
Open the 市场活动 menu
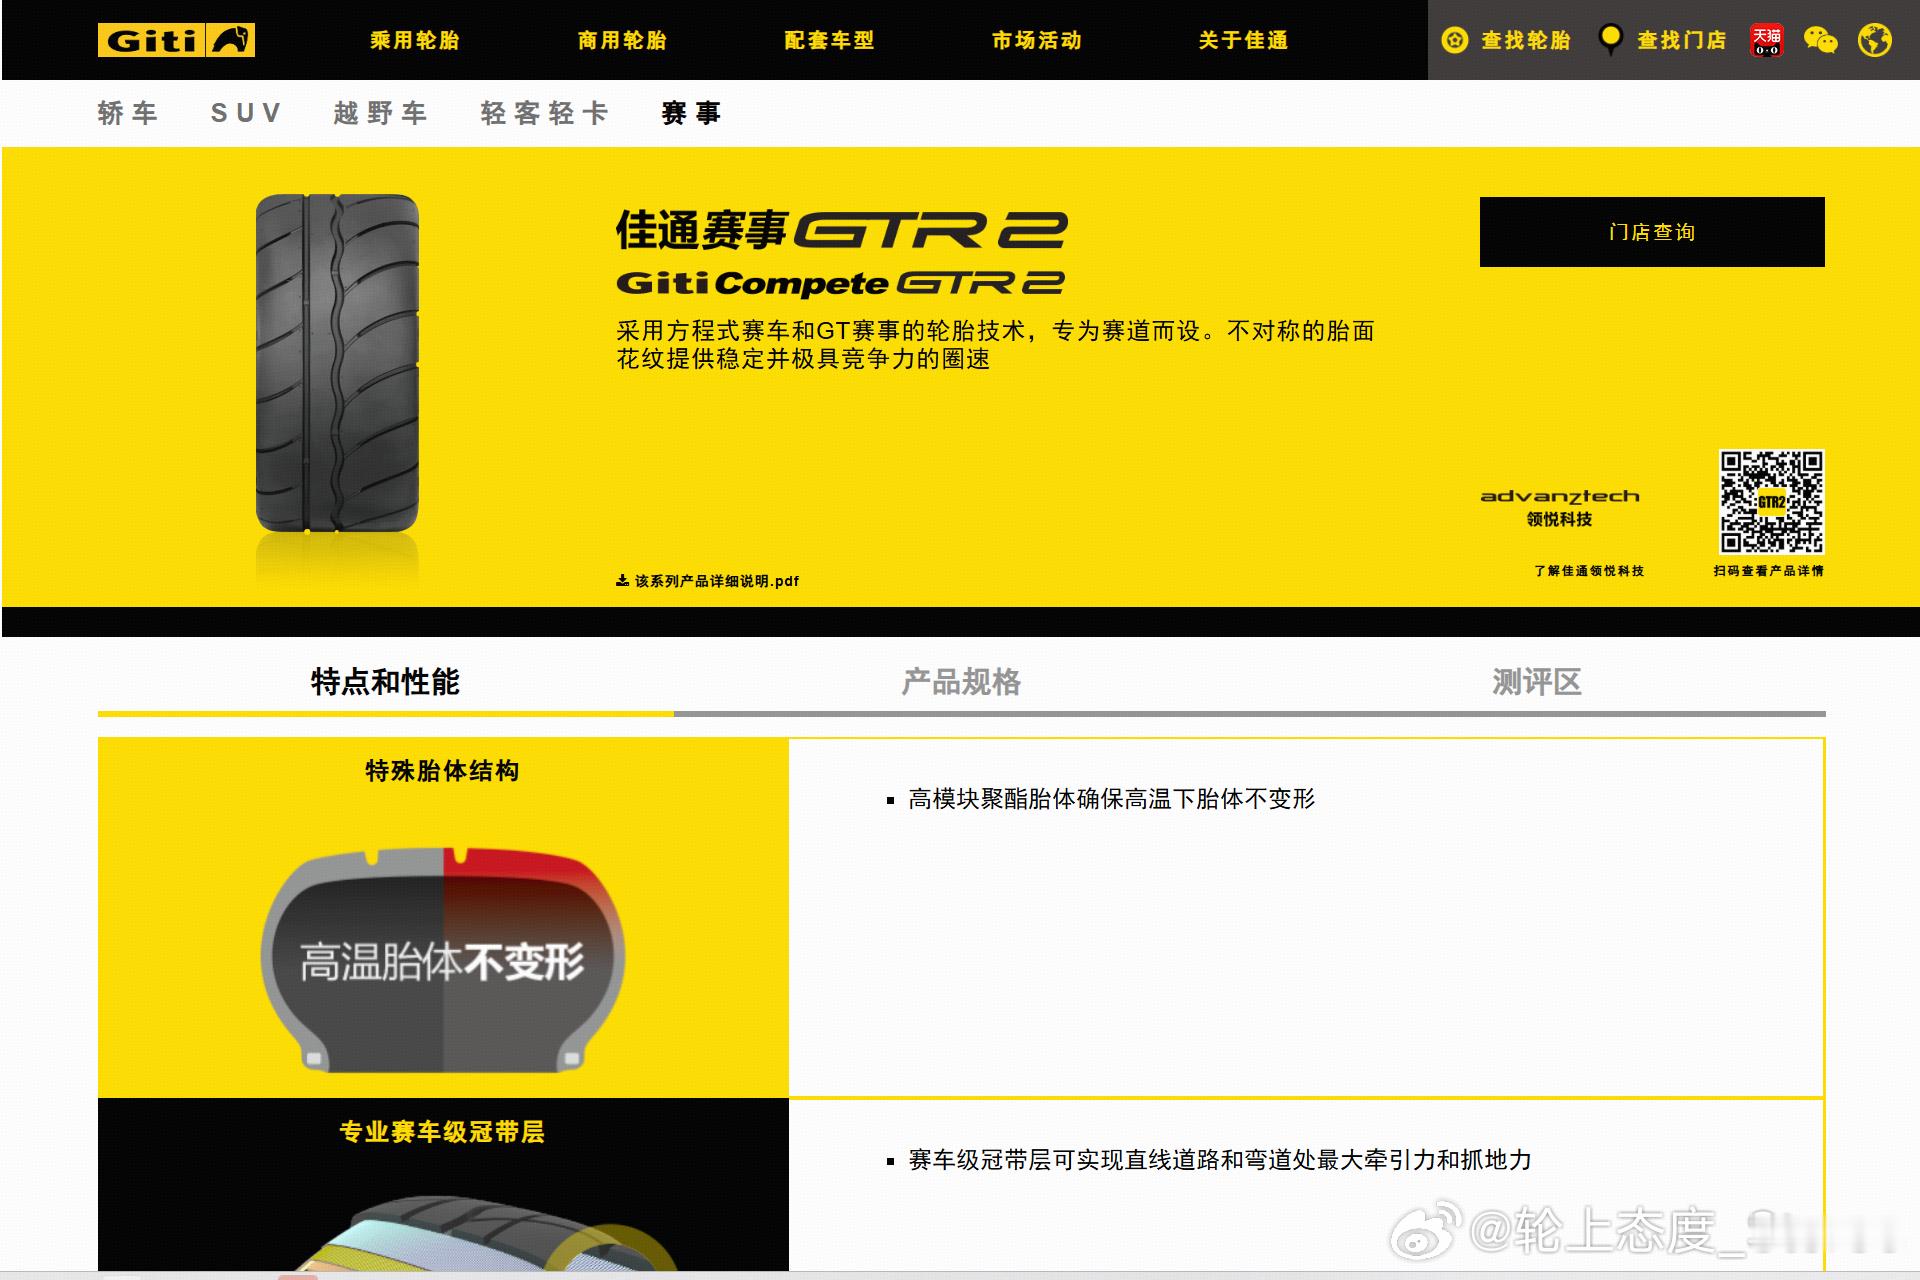click(1037, 40)
